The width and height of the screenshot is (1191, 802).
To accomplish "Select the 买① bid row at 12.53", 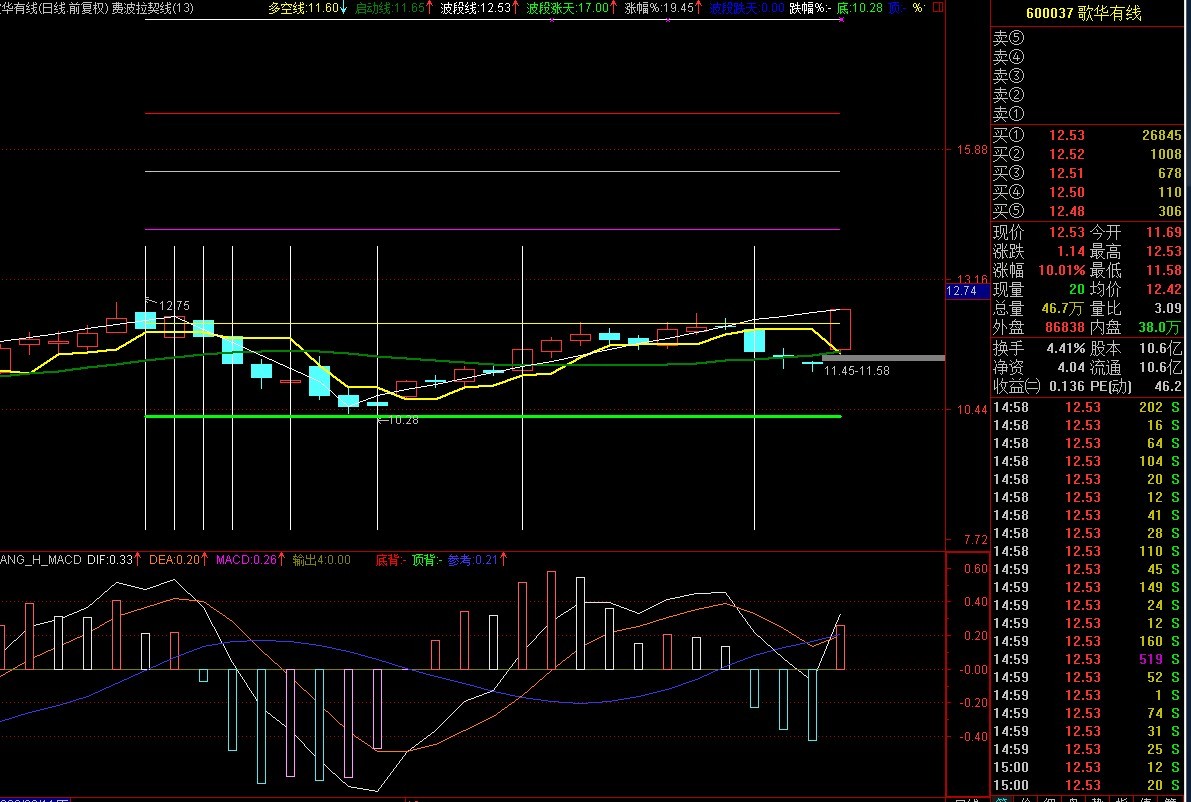I will (x=1088, y=135).
